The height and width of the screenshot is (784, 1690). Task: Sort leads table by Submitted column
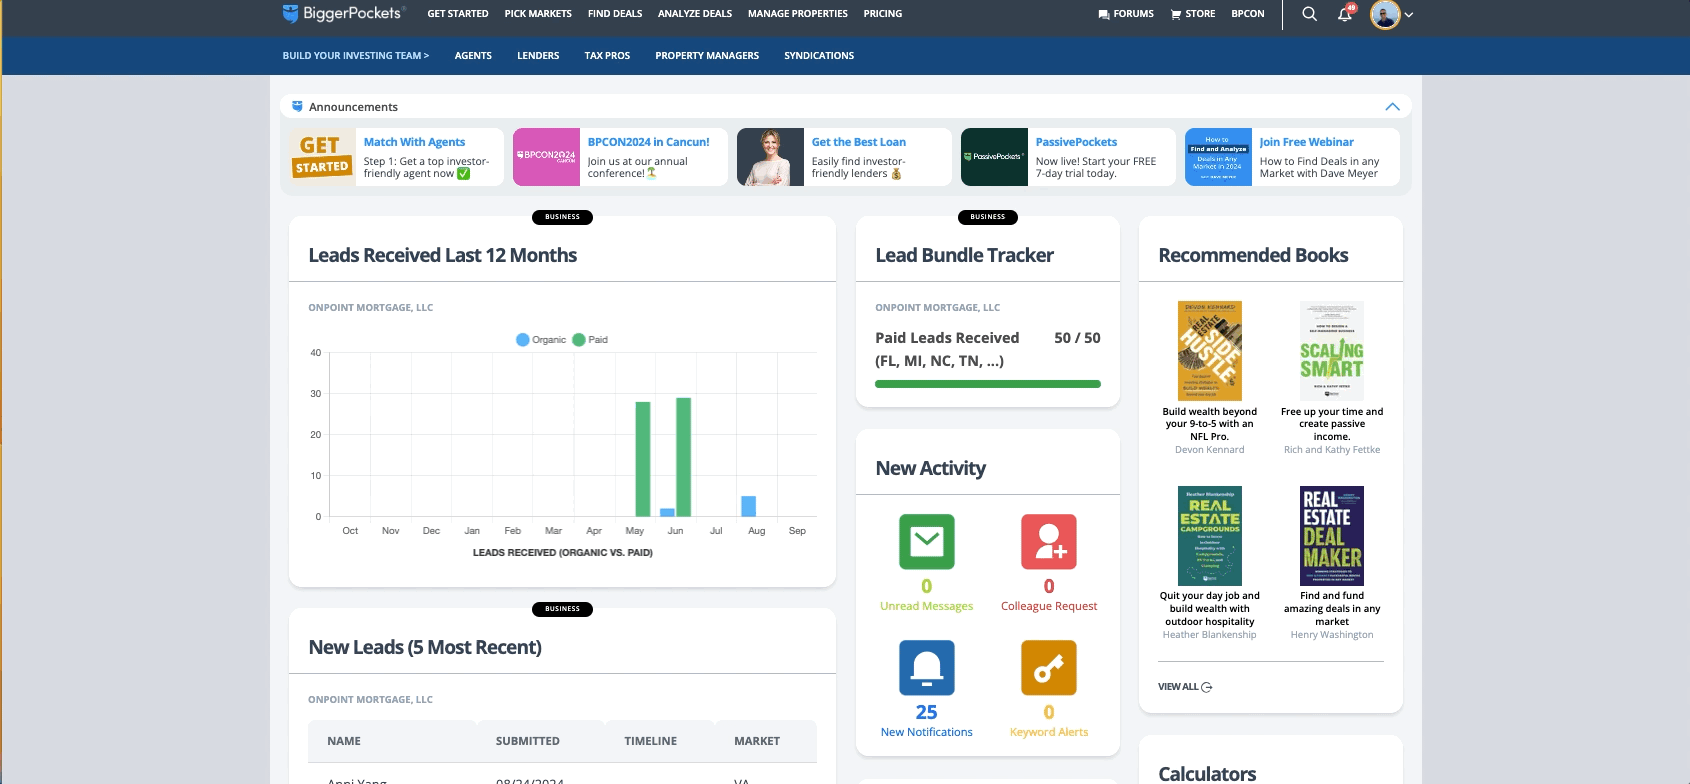(527, 741)
